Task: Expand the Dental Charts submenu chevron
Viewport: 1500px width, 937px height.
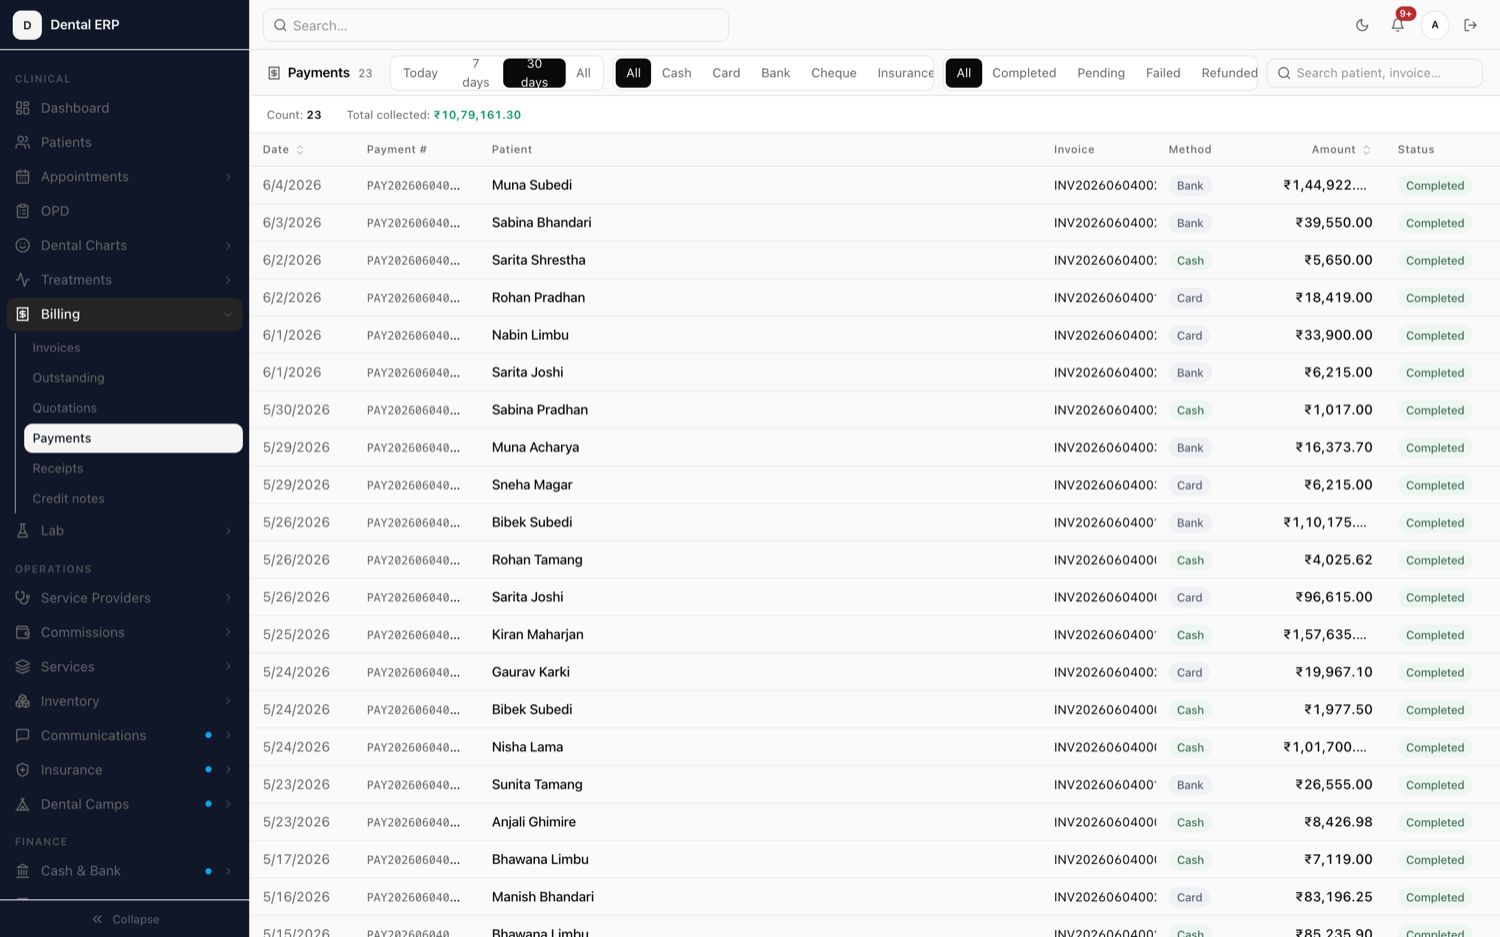Action: (x=228, y=245)
